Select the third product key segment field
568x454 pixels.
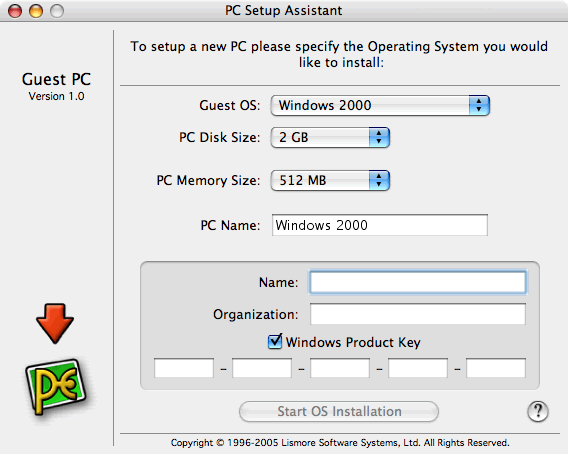click(340, 368)
